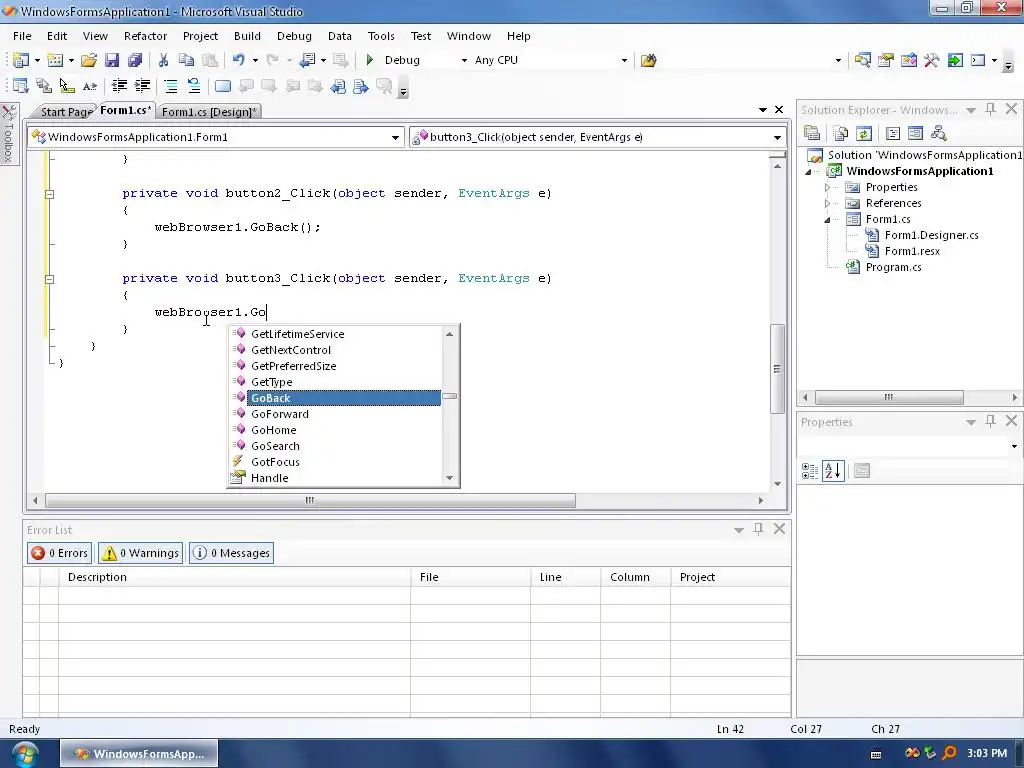Click the Save floppy disk icon
Screen dimensions: 1024x768
(x=112, y=60)
